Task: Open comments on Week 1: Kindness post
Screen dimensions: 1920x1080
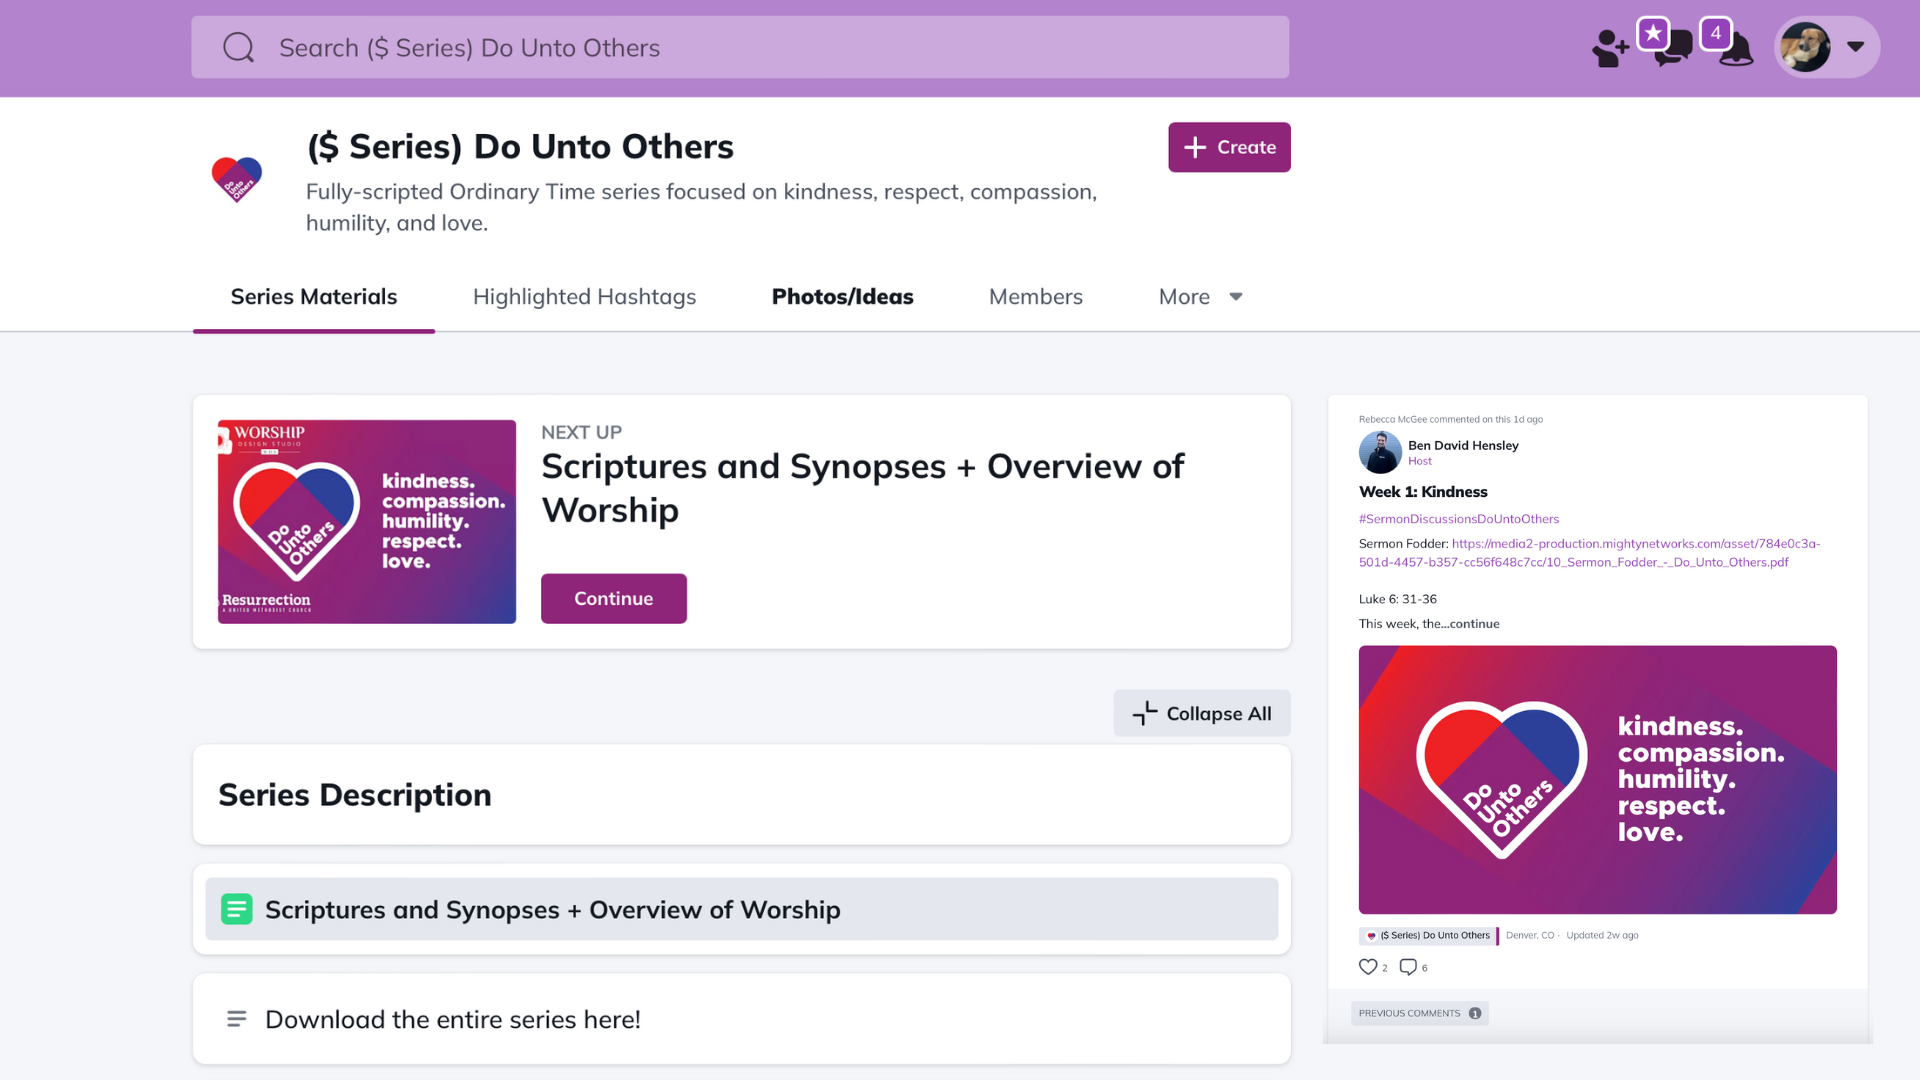Action: 1408,967
